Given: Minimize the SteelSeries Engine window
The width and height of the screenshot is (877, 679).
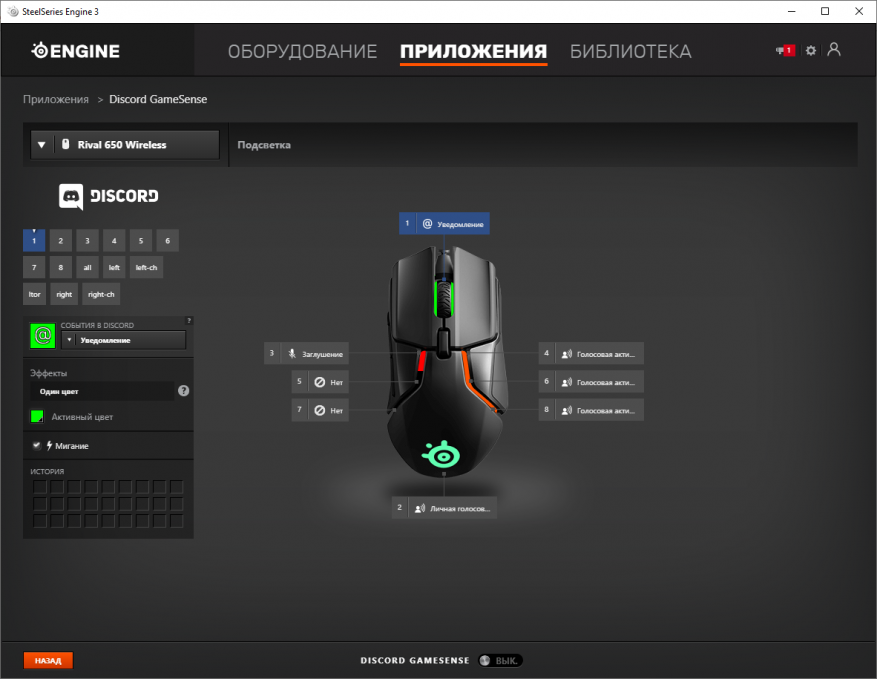Looking at the screenshot, I should tap(791, 11).
